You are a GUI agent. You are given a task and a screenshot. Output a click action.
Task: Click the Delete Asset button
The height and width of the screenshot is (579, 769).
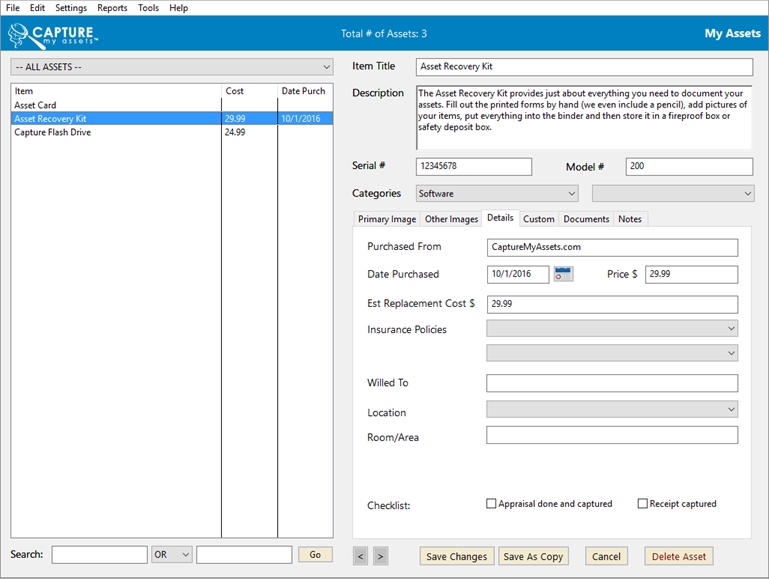679,556
